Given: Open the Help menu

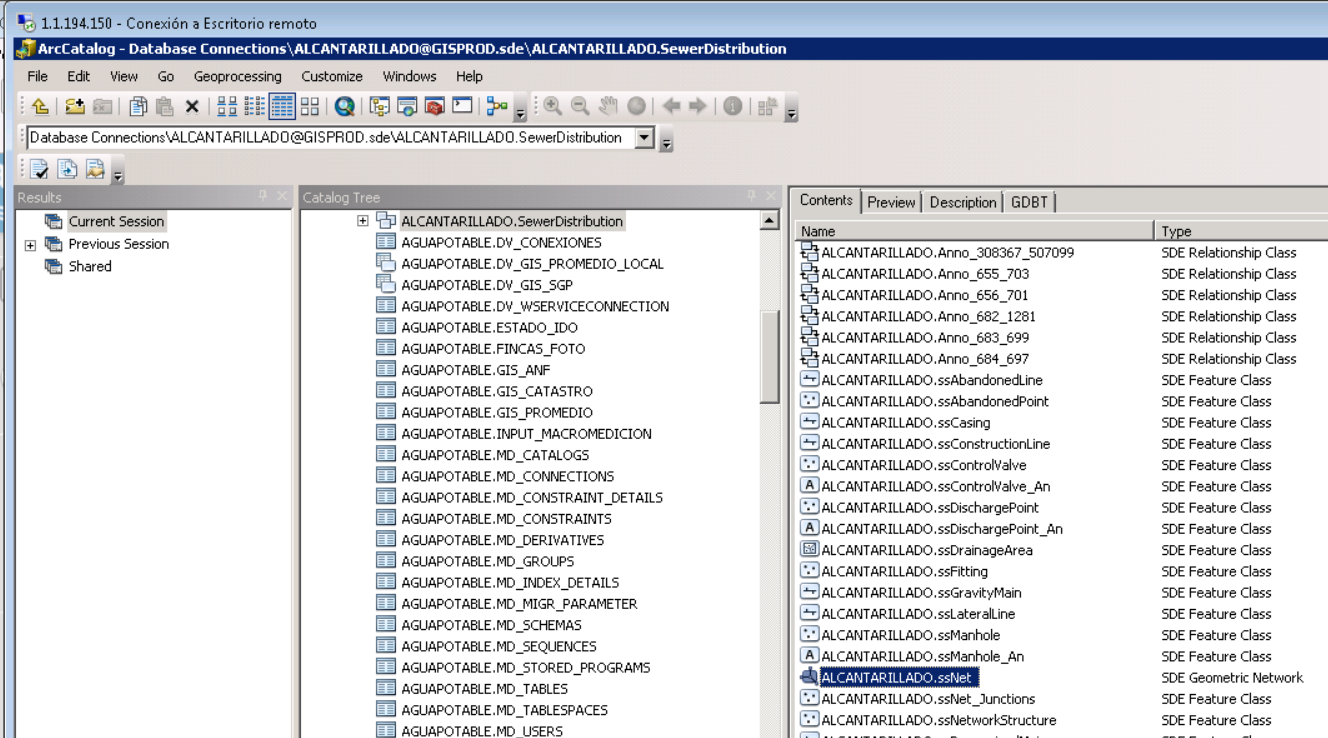Looking at the screenshot, I should pos(469,76).
